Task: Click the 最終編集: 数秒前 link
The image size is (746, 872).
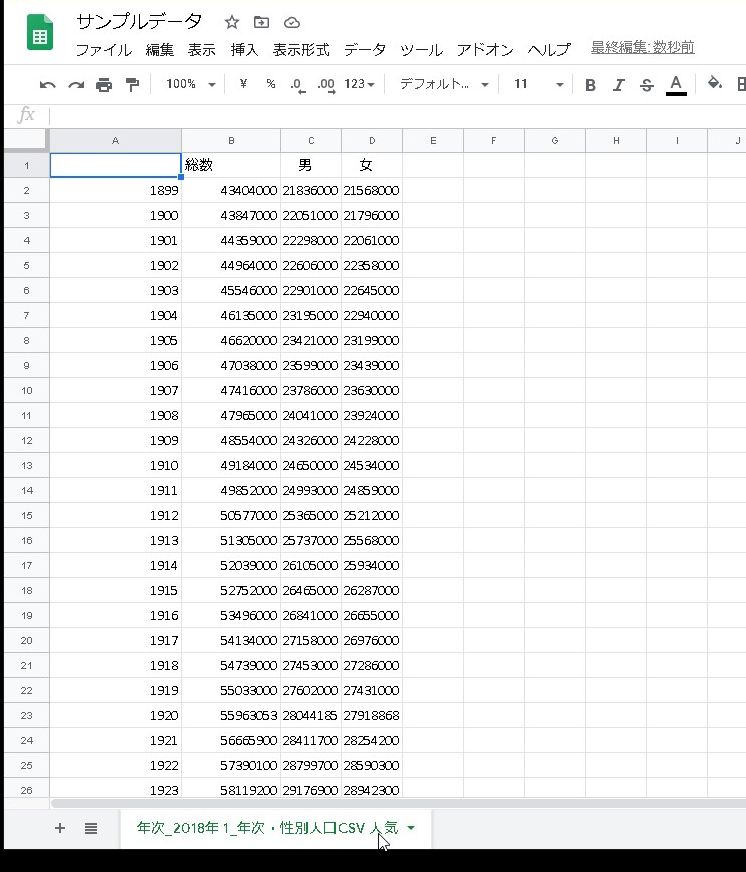Action: coord(642,47)
